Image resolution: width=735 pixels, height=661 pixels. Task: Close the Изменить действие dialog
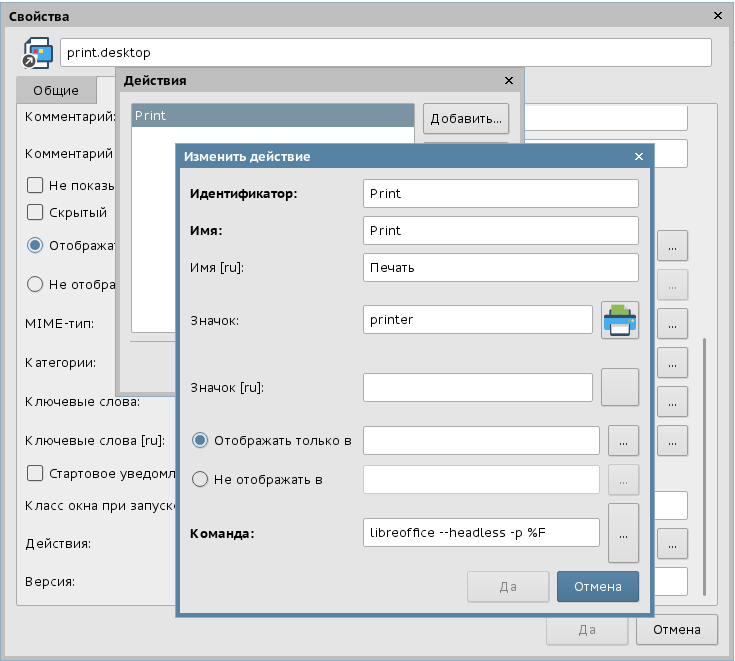click(x=639, y=157)
